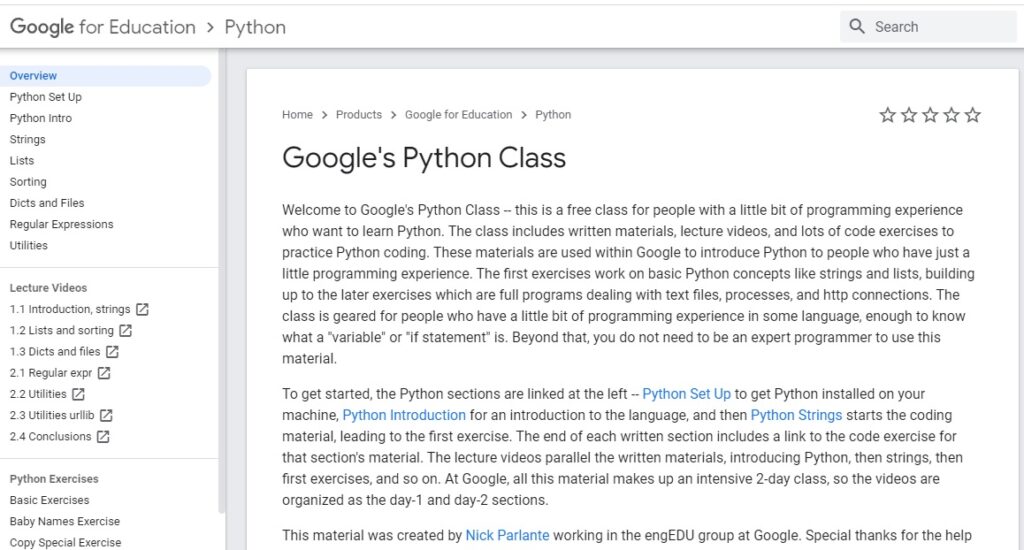This screenshot has width=1024, height=550.
Task: Open Lists in the sidebar
Action: tap(22, 161)
